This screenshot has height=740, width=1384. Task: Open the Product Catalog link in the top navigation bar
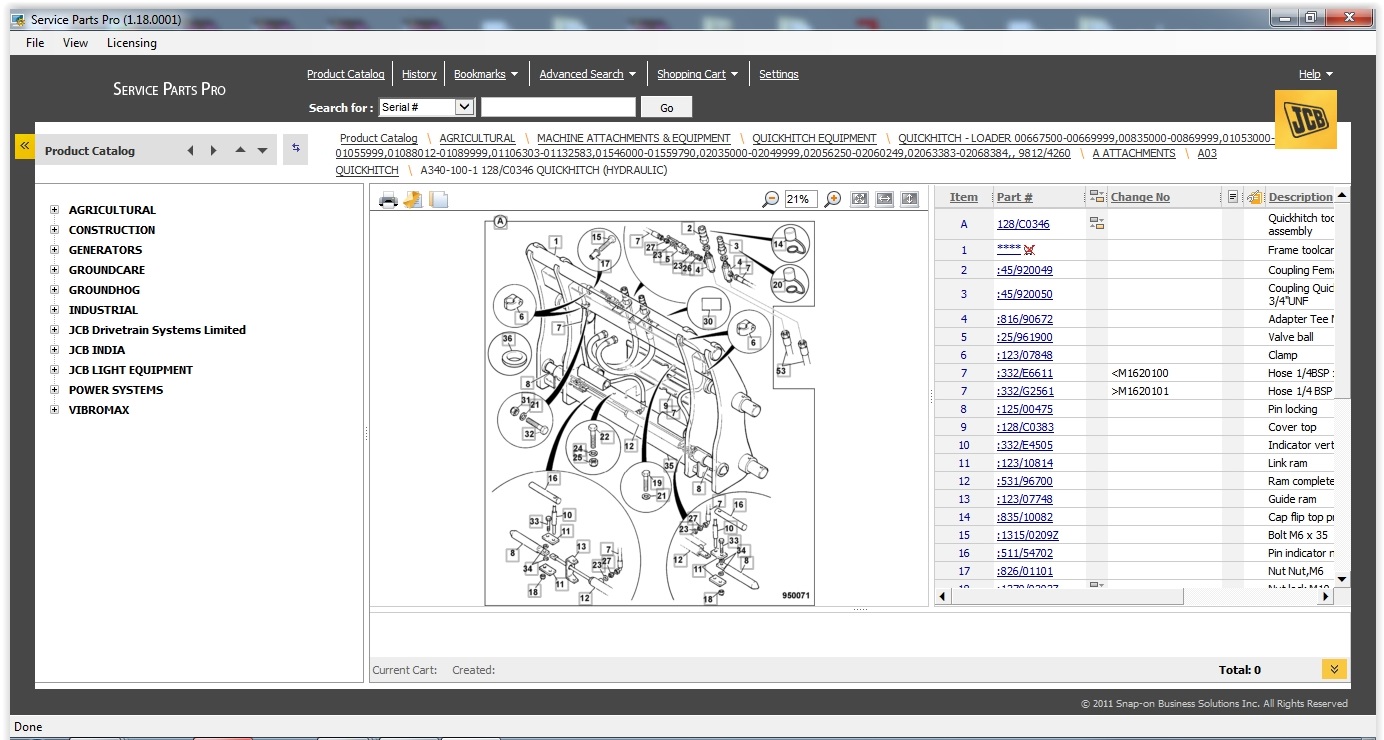(x=346, y=74)
